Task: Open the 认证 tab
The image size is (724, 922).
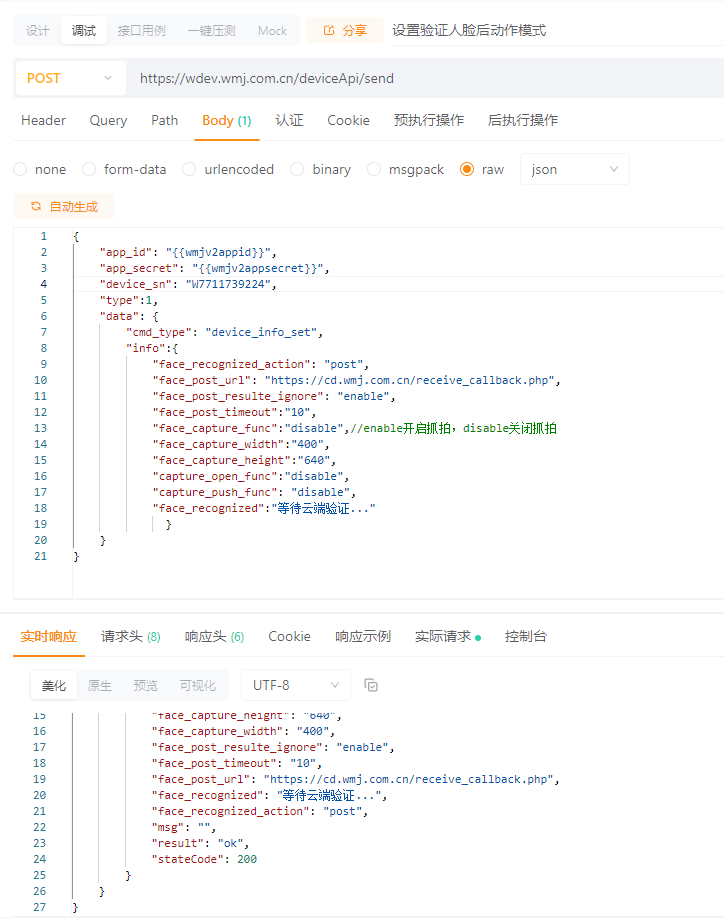Action: point(289,120)
